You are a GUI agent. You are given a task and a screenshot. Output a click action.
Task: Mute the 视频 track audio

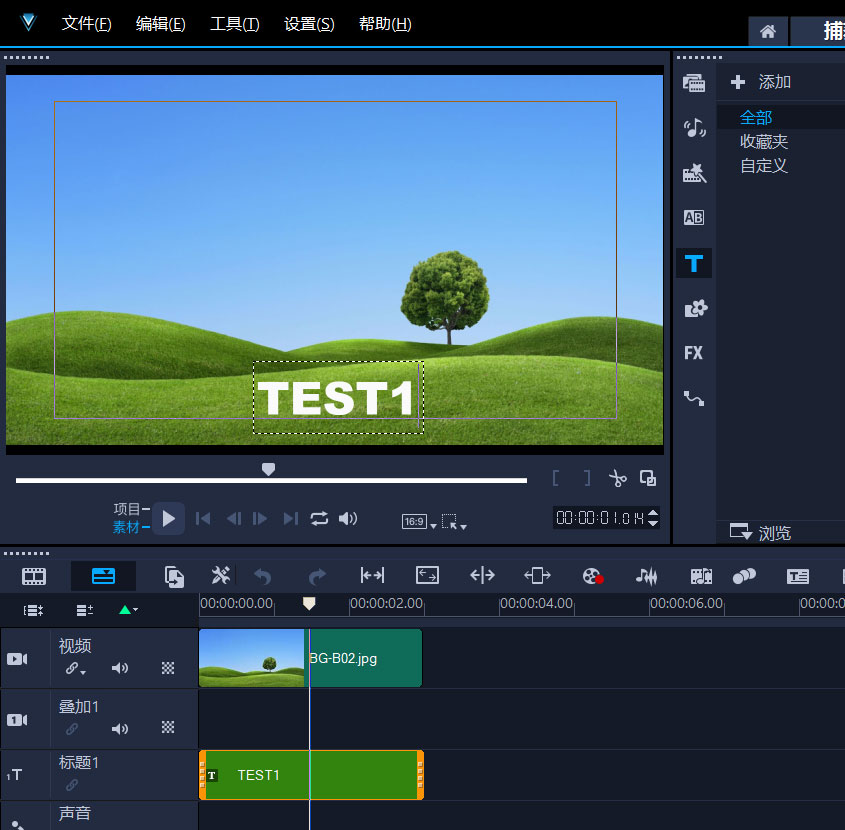tap(120, 669)
